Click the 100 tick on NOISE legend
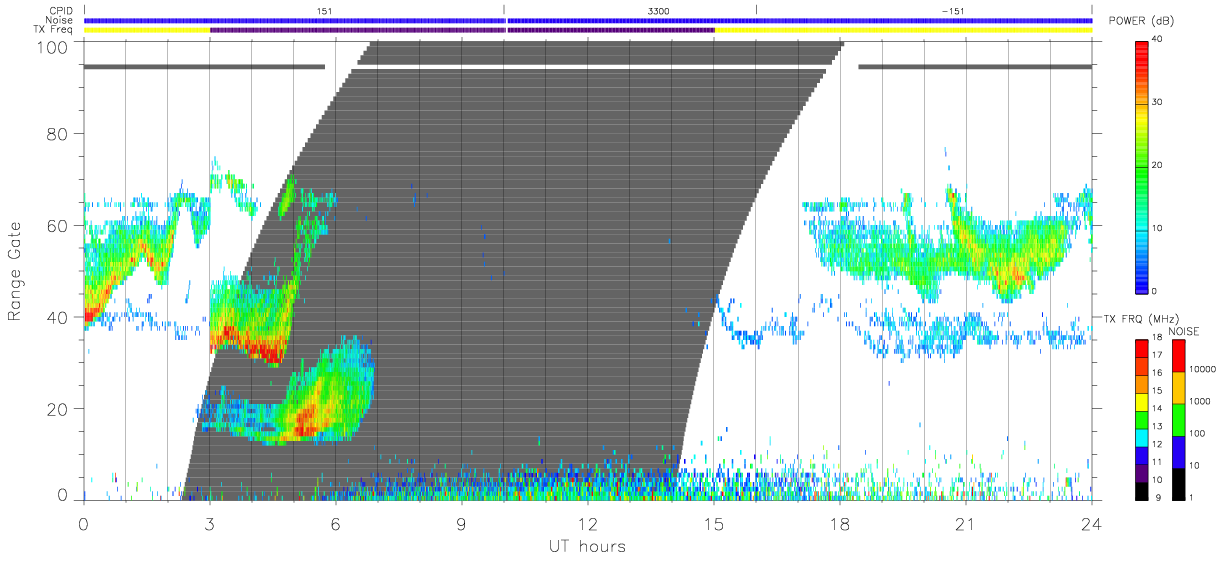Viewport: 1228px width, 567px height. (1195, 433)
